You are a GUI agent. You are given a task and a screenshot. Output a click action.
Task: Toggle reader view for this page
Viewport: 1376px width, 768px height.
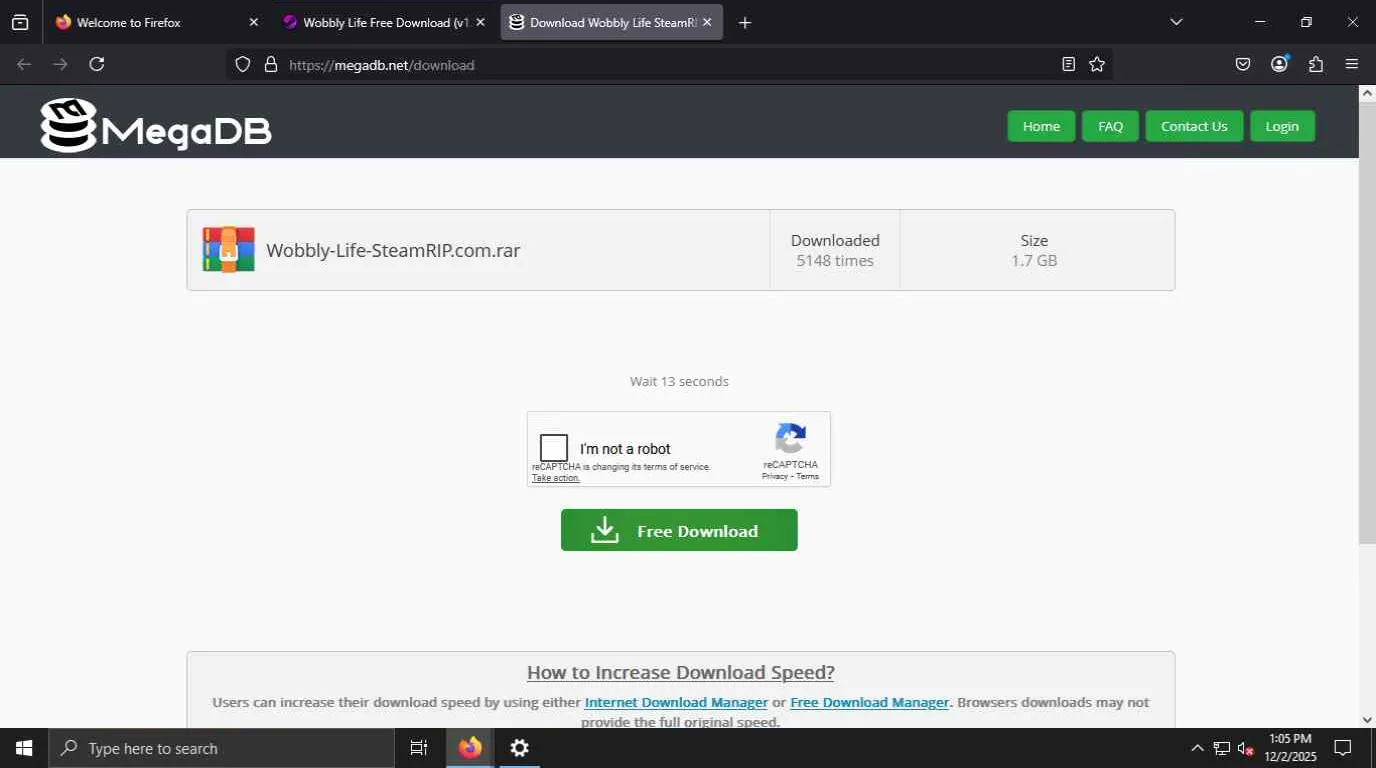click(1068, 64)
